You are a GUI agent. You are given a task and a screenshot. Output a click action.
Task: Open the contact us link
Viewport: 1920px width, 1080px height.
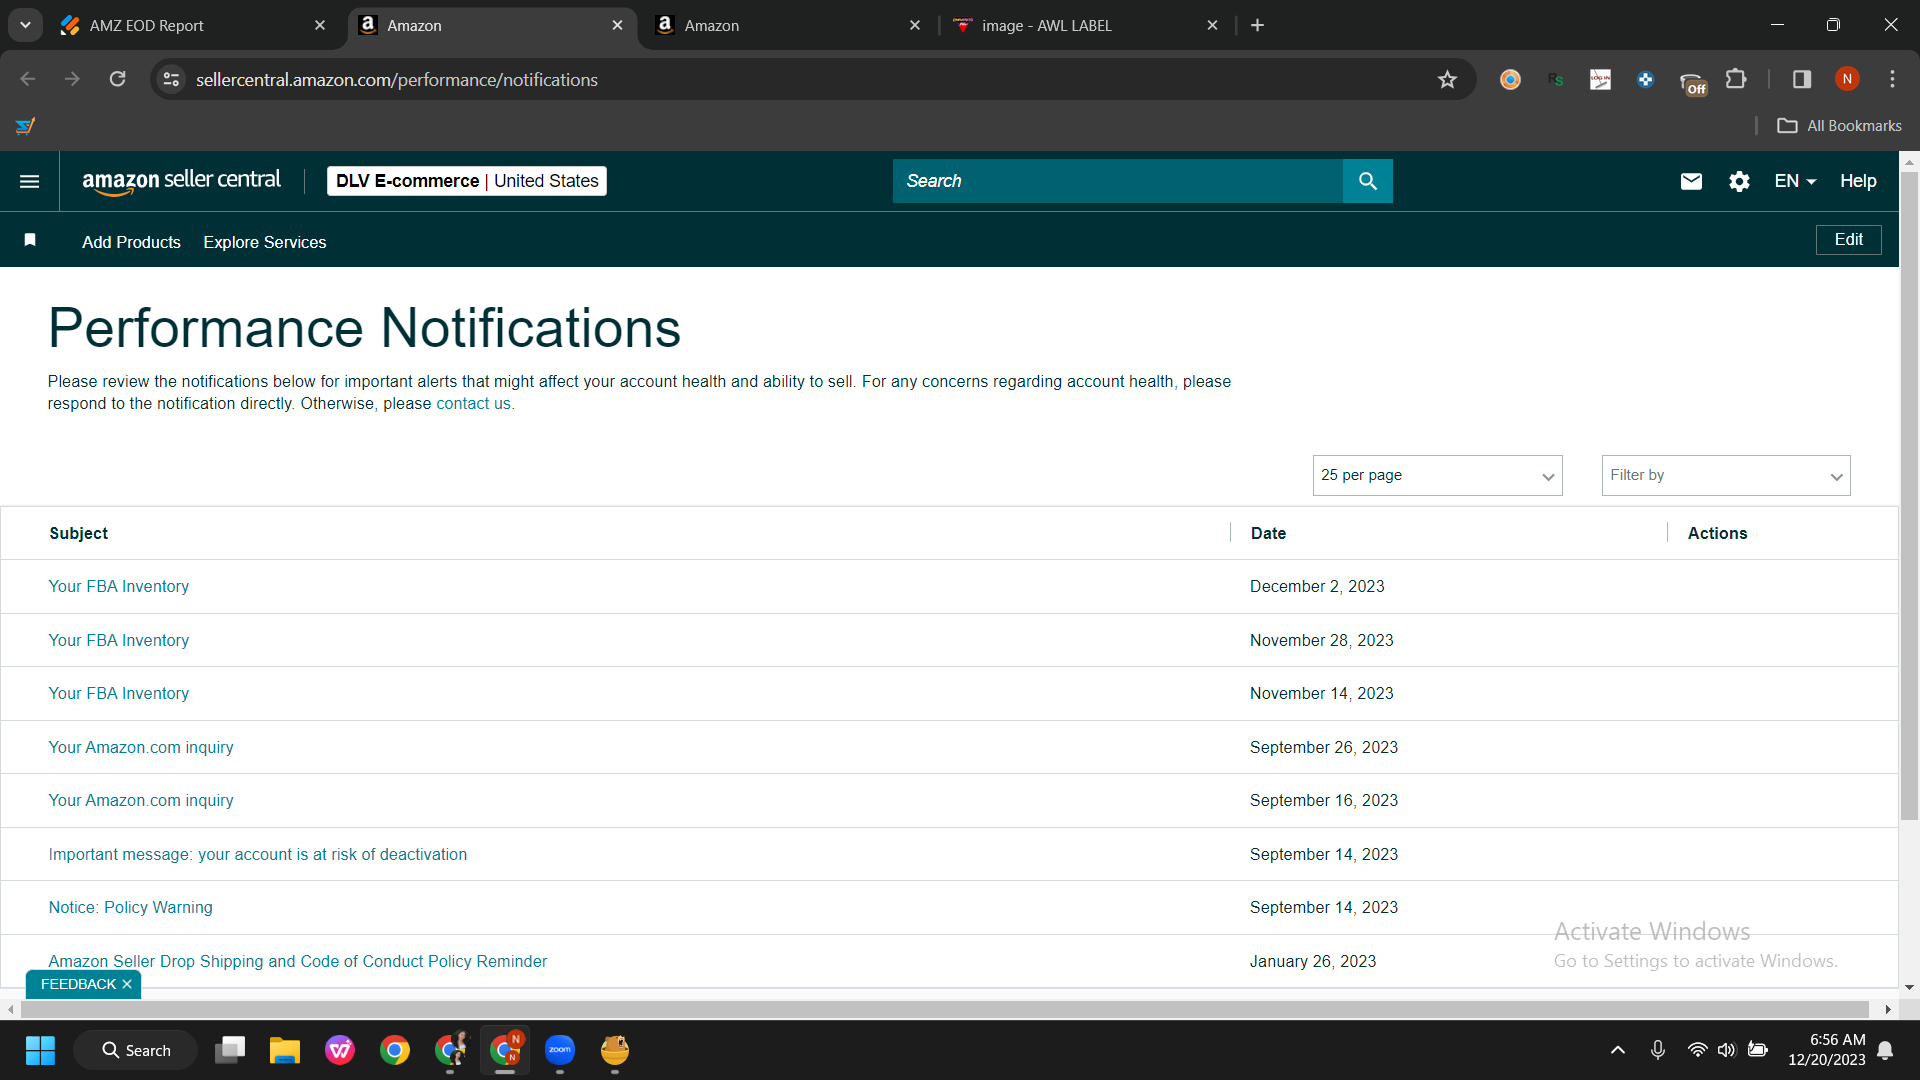tap(473, 403)
